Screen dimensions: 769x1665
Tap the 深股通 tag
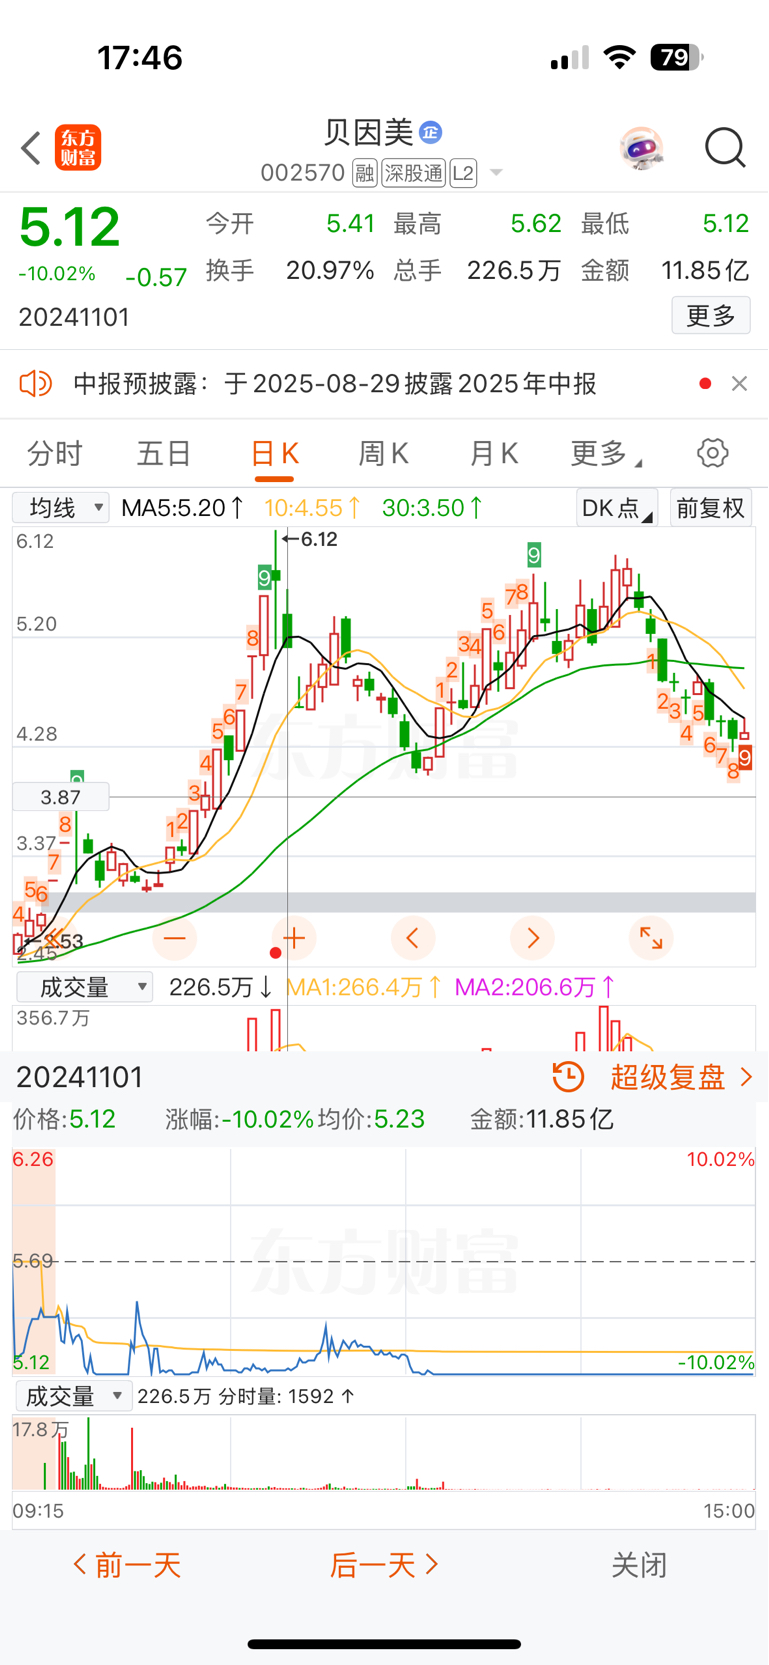click(x=413, y=173)
